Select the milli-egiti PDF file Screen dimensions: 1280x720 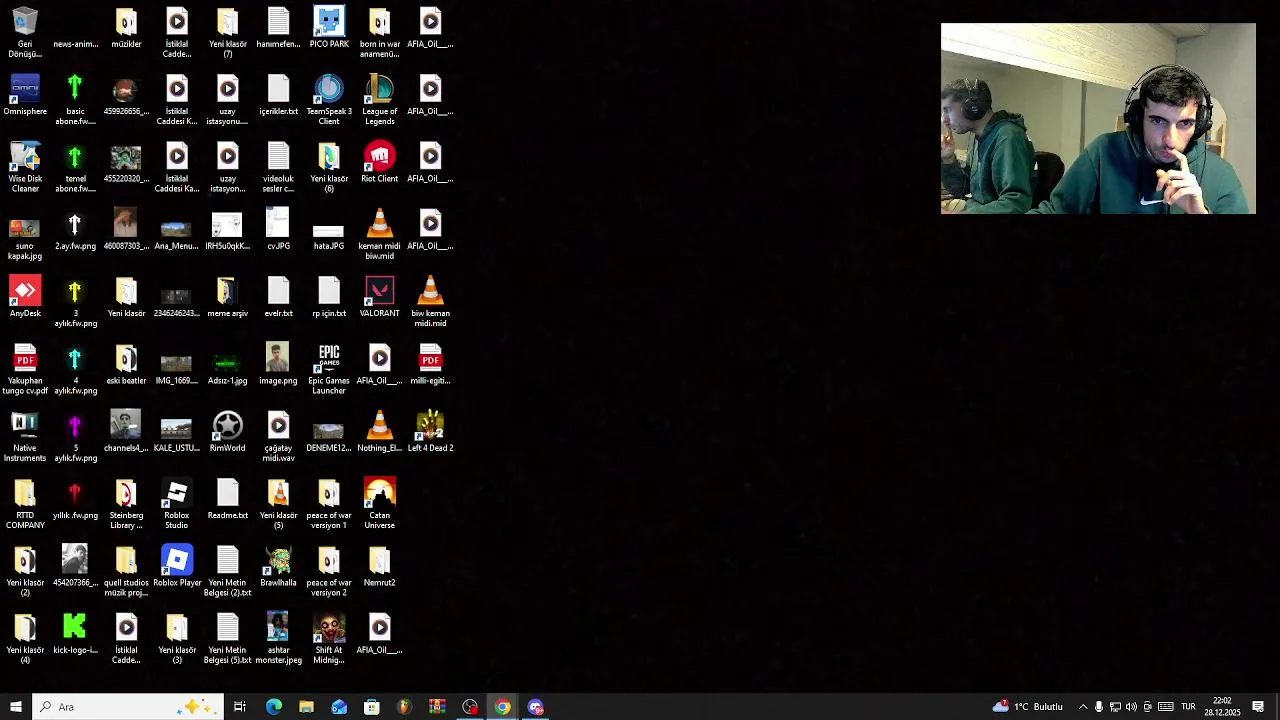tap(430, 364)
